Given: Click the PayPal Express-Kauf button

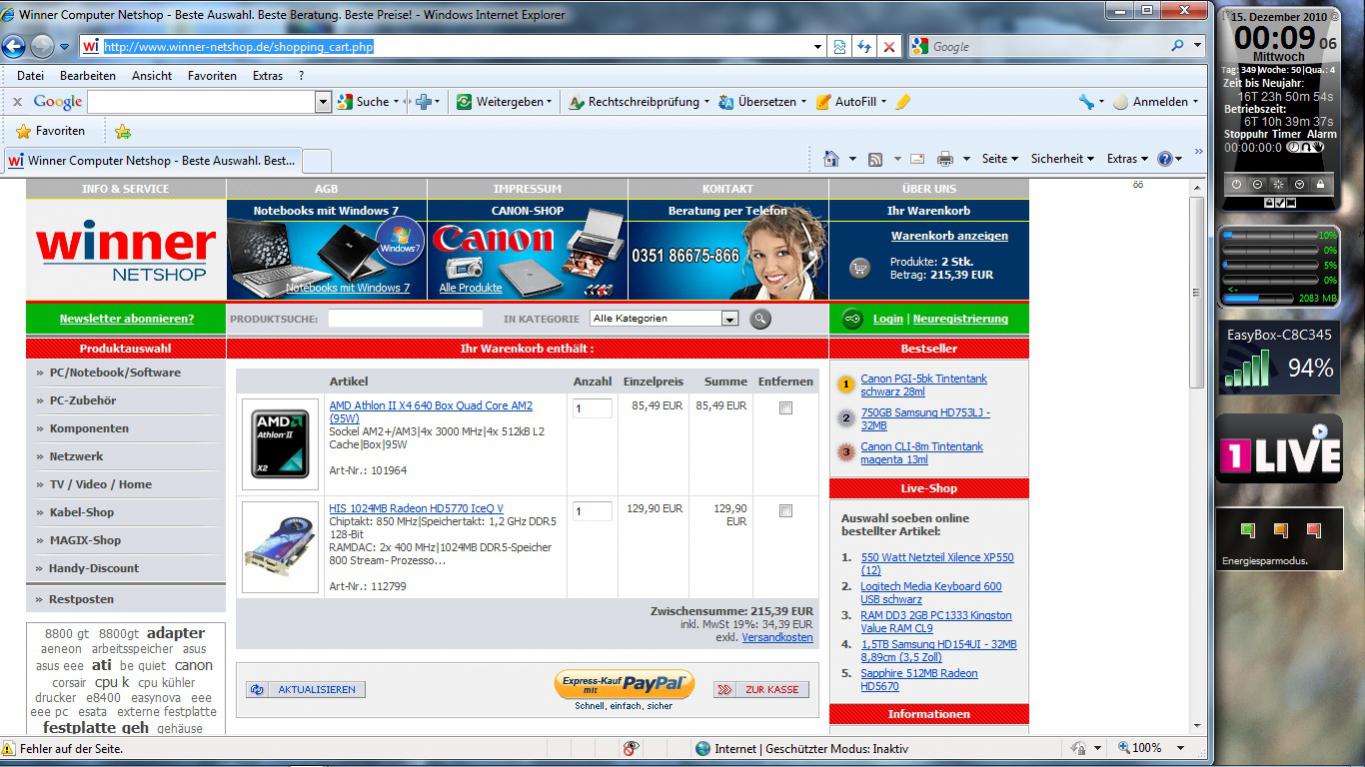Looking at the screenshot, I should [624, 685].
